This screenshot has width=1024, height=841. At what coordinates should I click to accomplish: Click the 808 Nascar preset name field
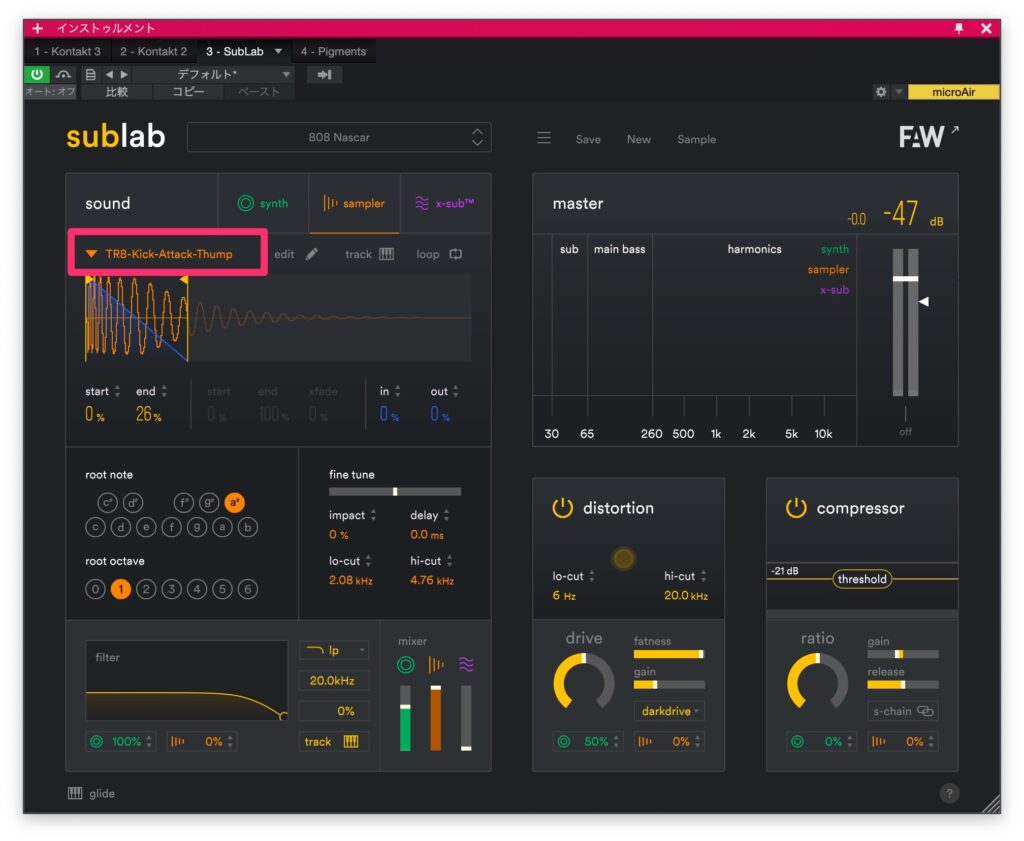[339, 138]
